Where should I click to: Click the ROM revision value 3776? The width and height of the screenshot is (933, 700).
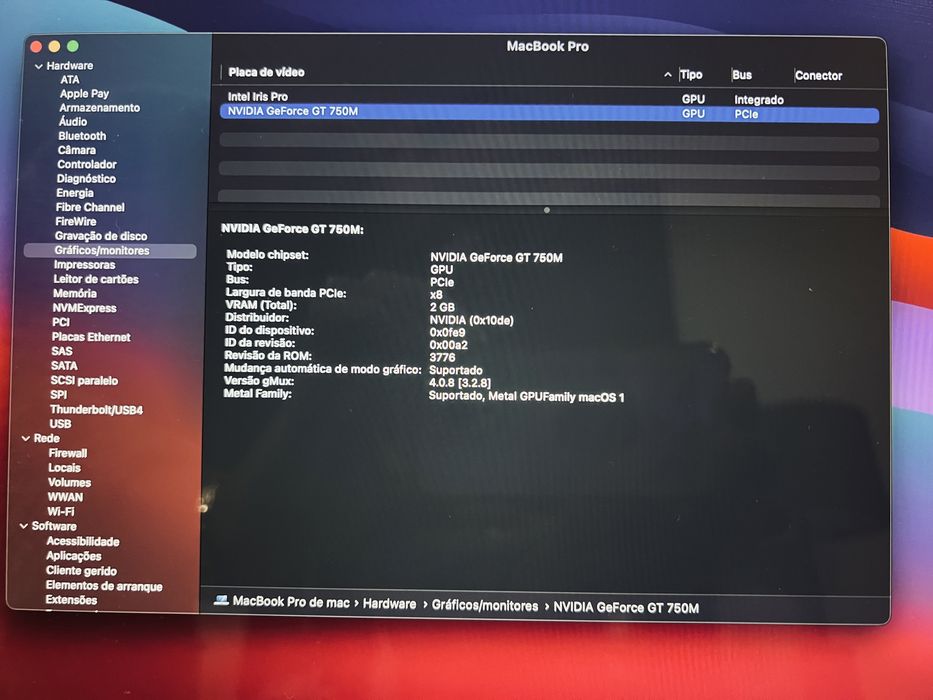pos(442,358)
